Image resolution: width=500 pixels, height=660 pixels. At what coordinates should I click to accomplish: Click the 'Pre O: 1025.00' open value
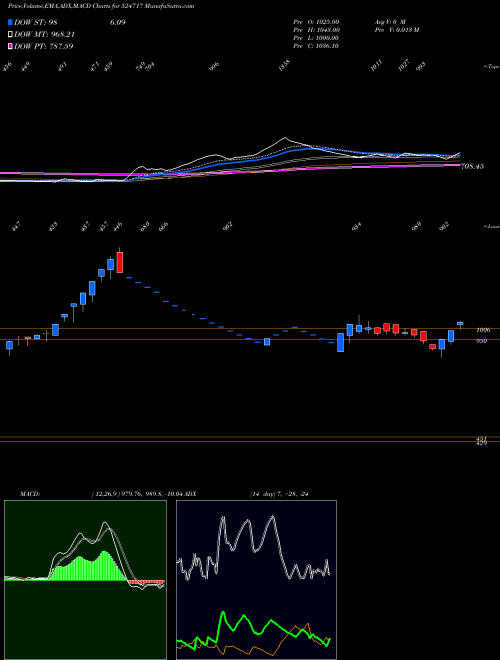pyautogui.click(x=316, y=22)
